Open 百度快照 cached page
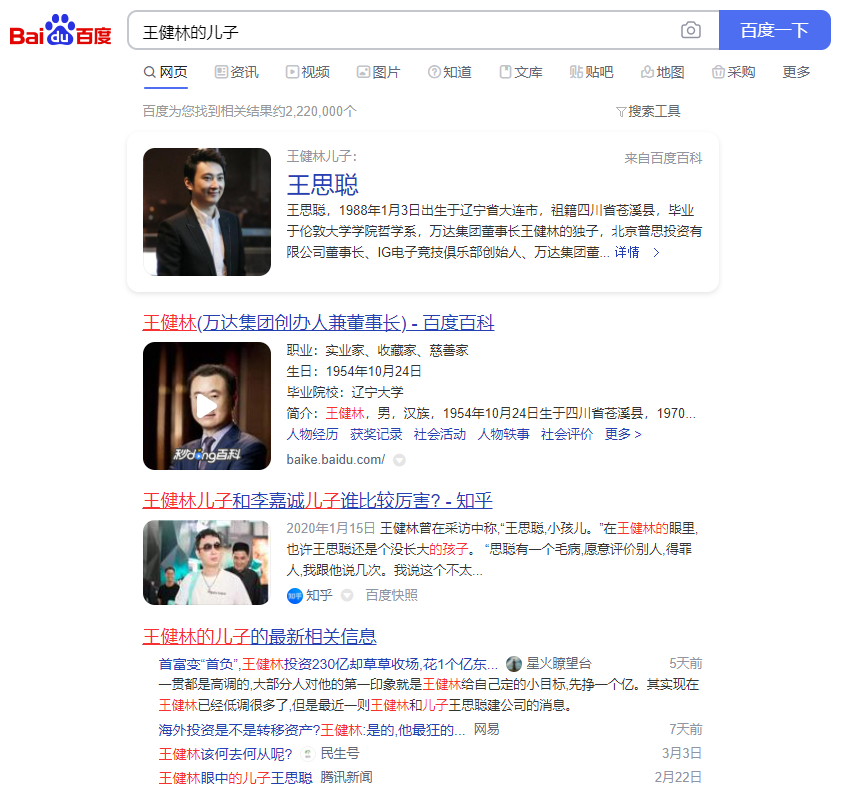This screenshot has height=792, width=846. click(x=392, y=595)
